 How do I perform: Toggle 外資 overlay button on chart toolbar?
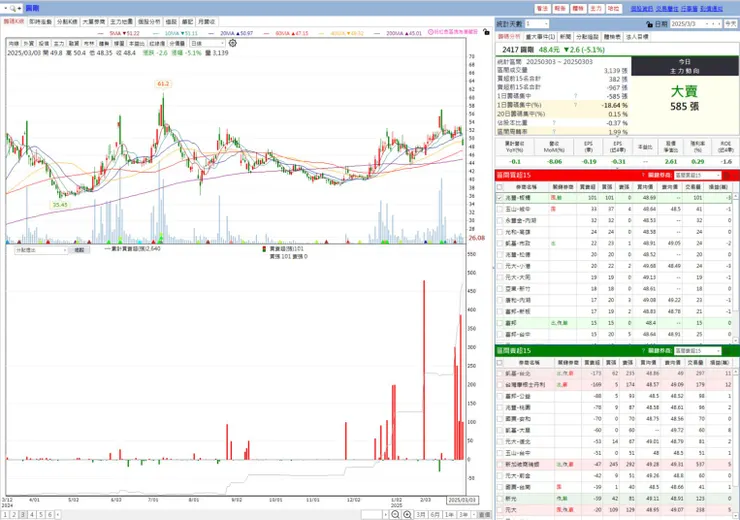click(x=29, y=43)
